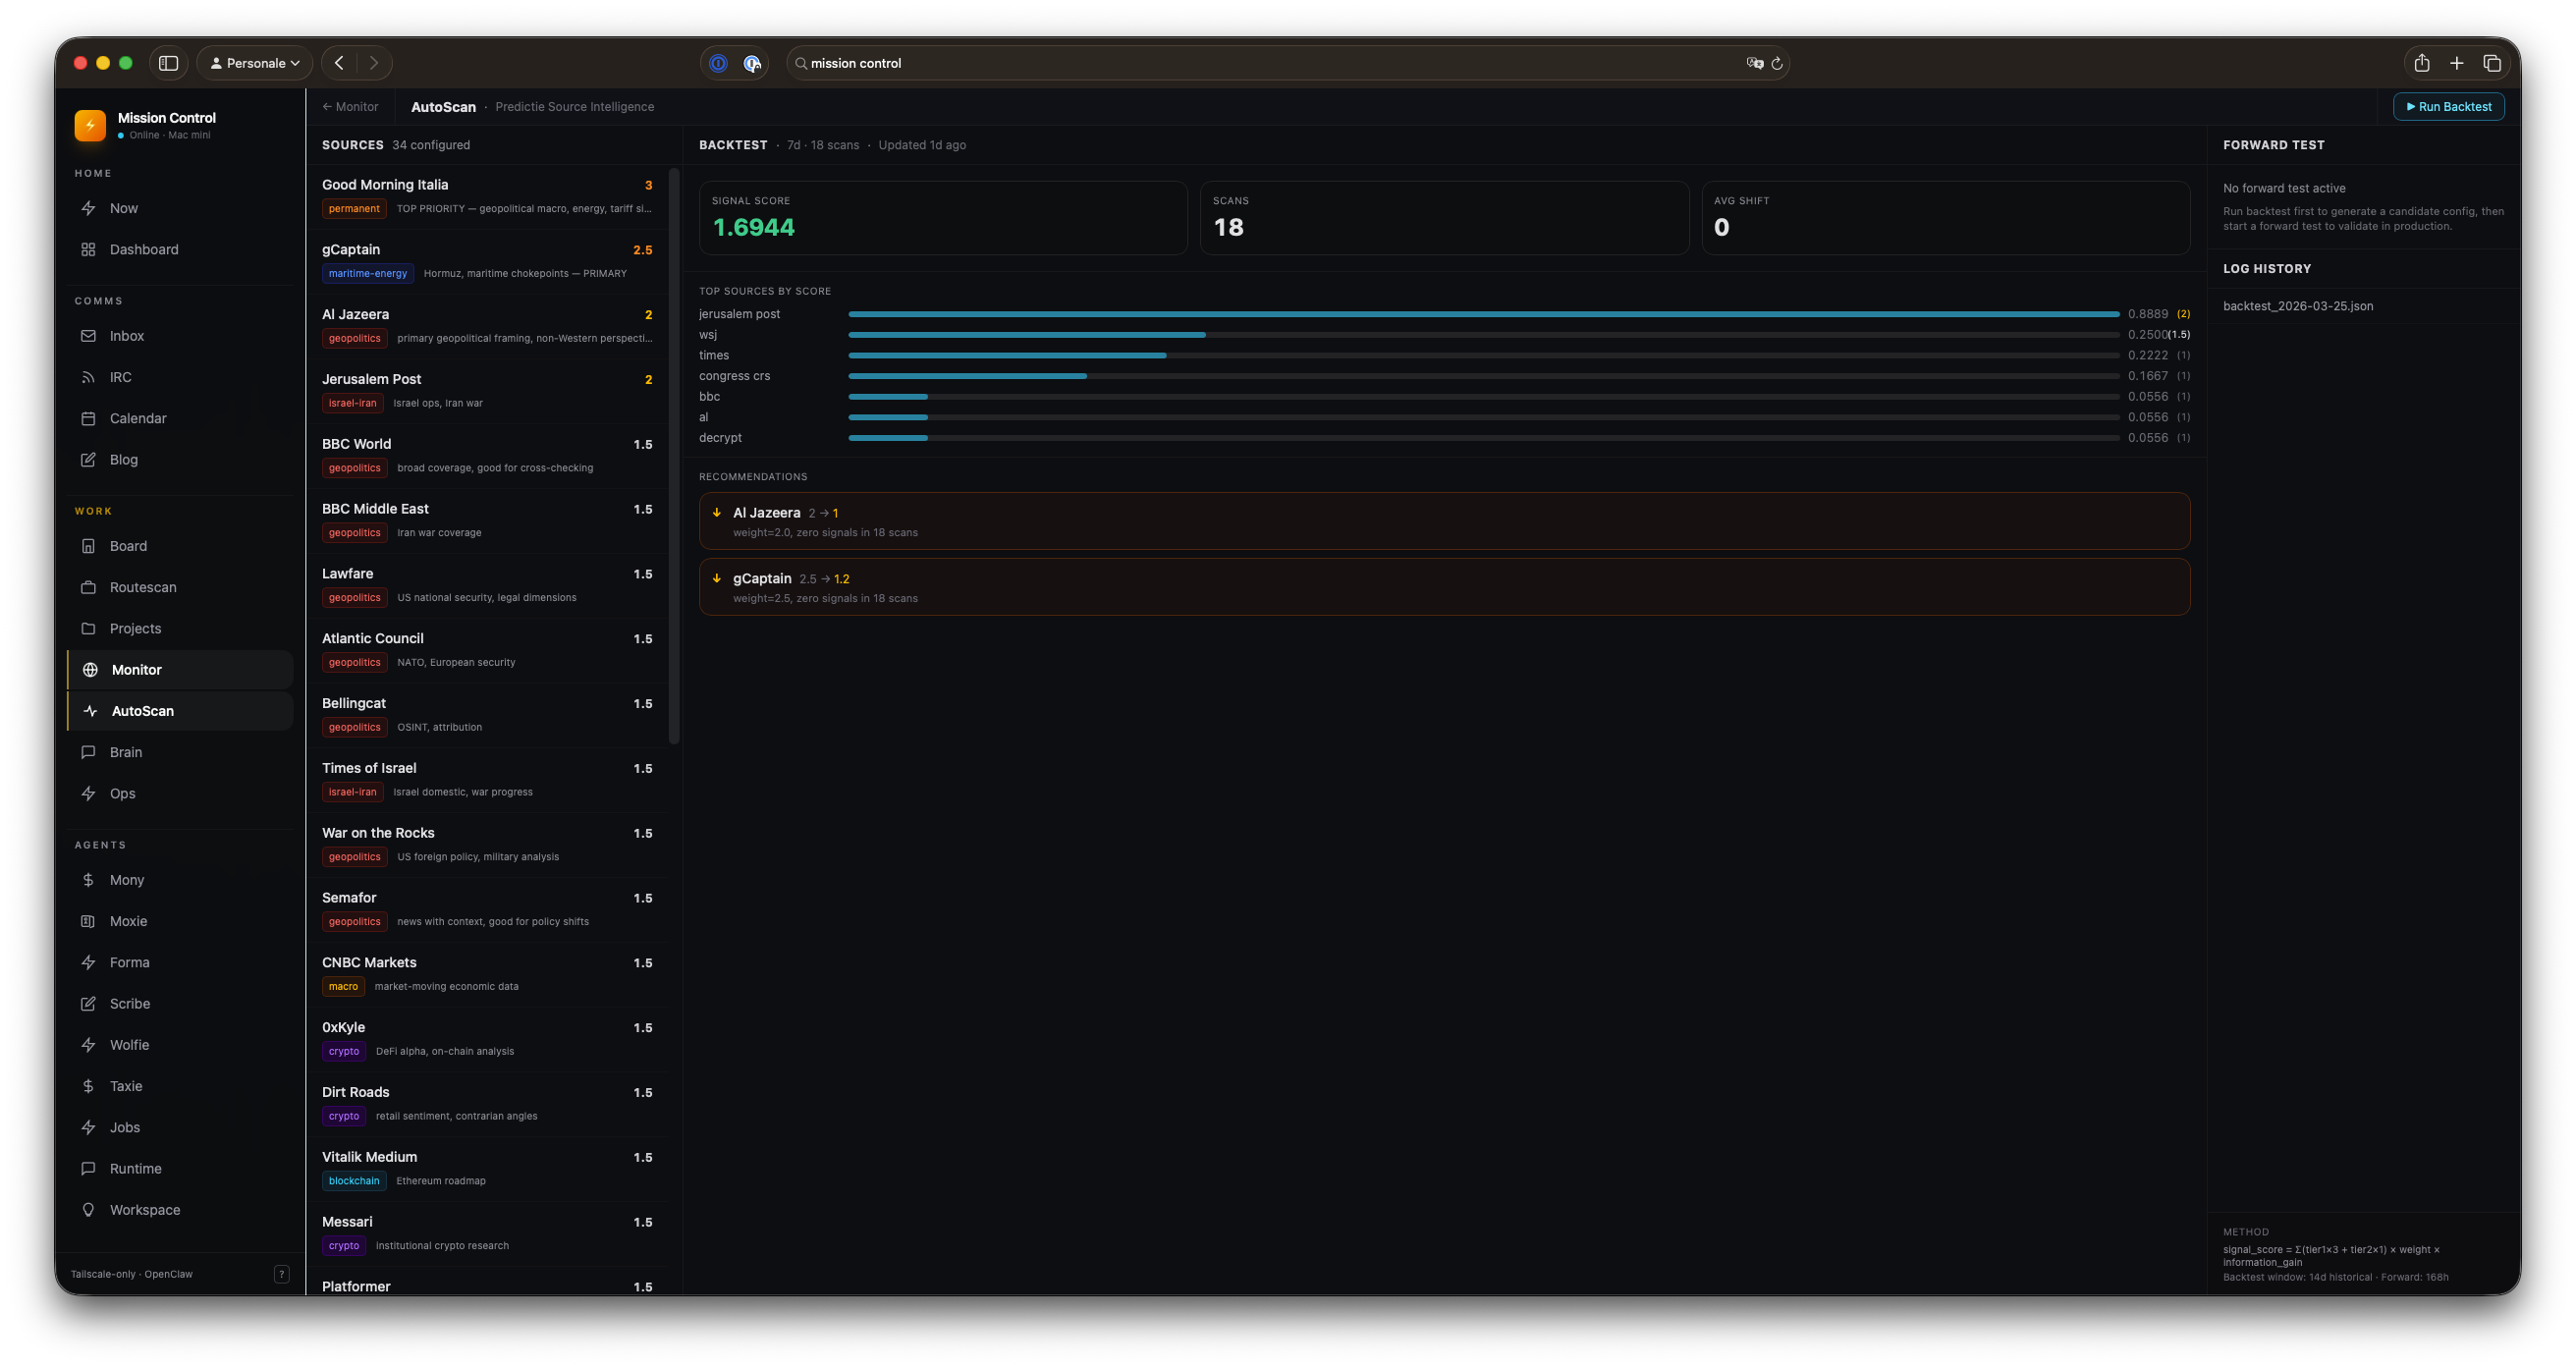Select the Scribe agent icon
Viewport: 2576px width, 1368px height.
(89, 1003)
